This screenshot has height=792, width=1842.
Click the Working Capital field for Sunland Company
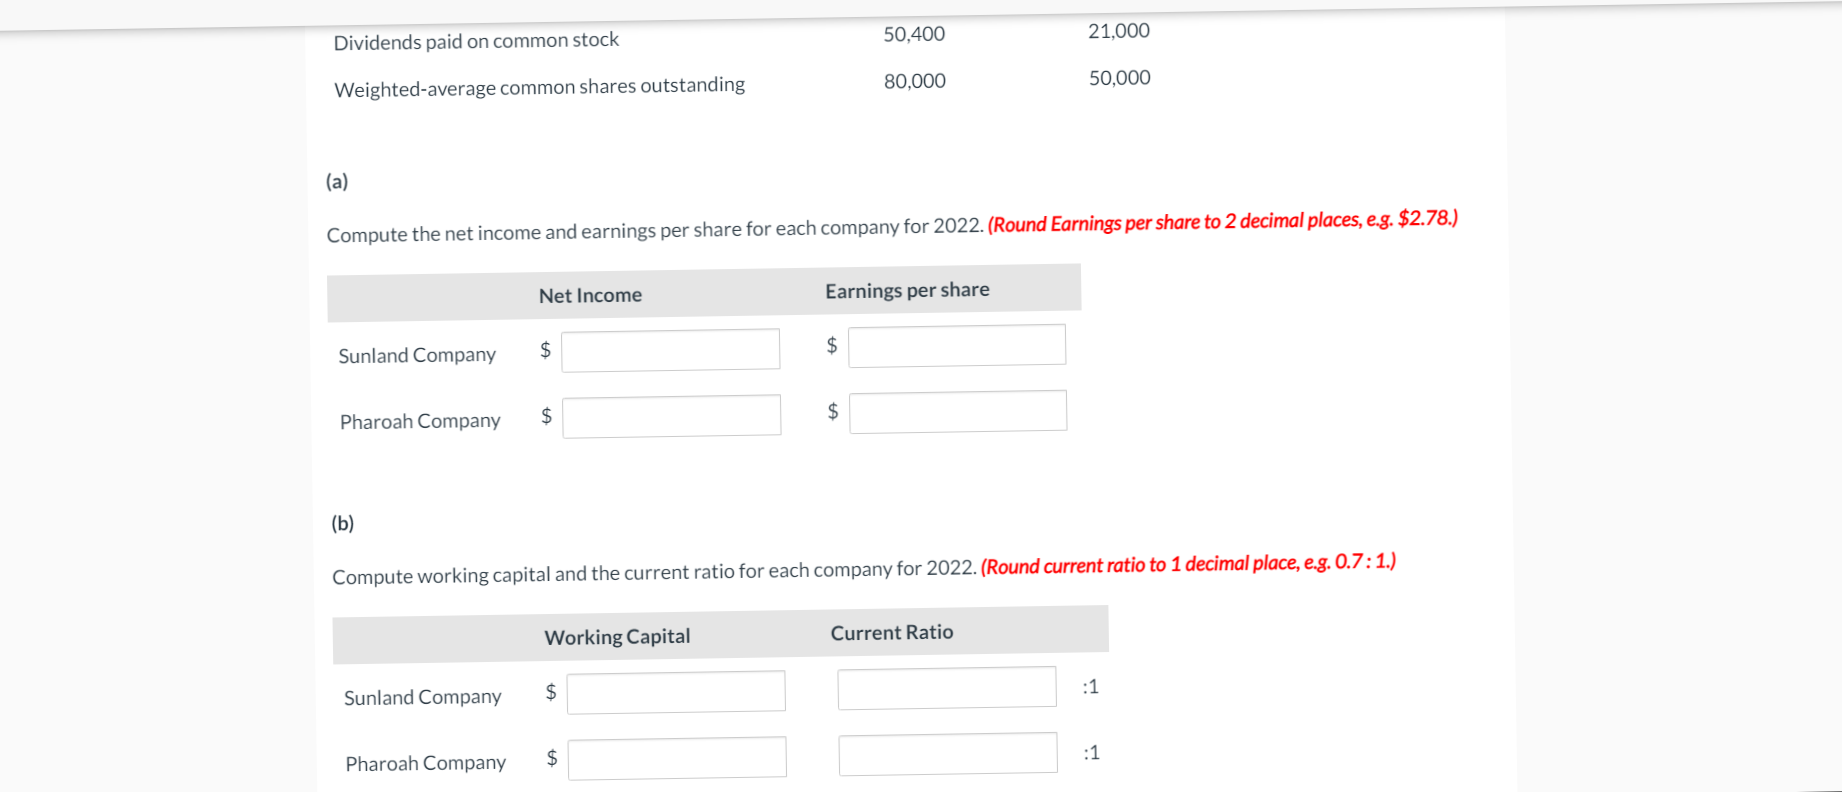point(676,690)
